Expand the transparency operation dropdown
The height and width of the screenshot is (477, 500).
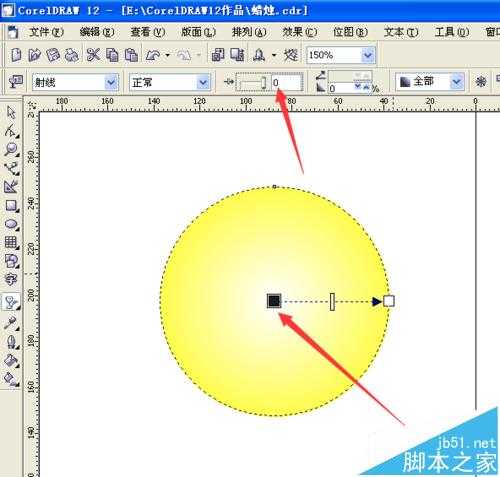pyautogui.click(x=203, y=82)
